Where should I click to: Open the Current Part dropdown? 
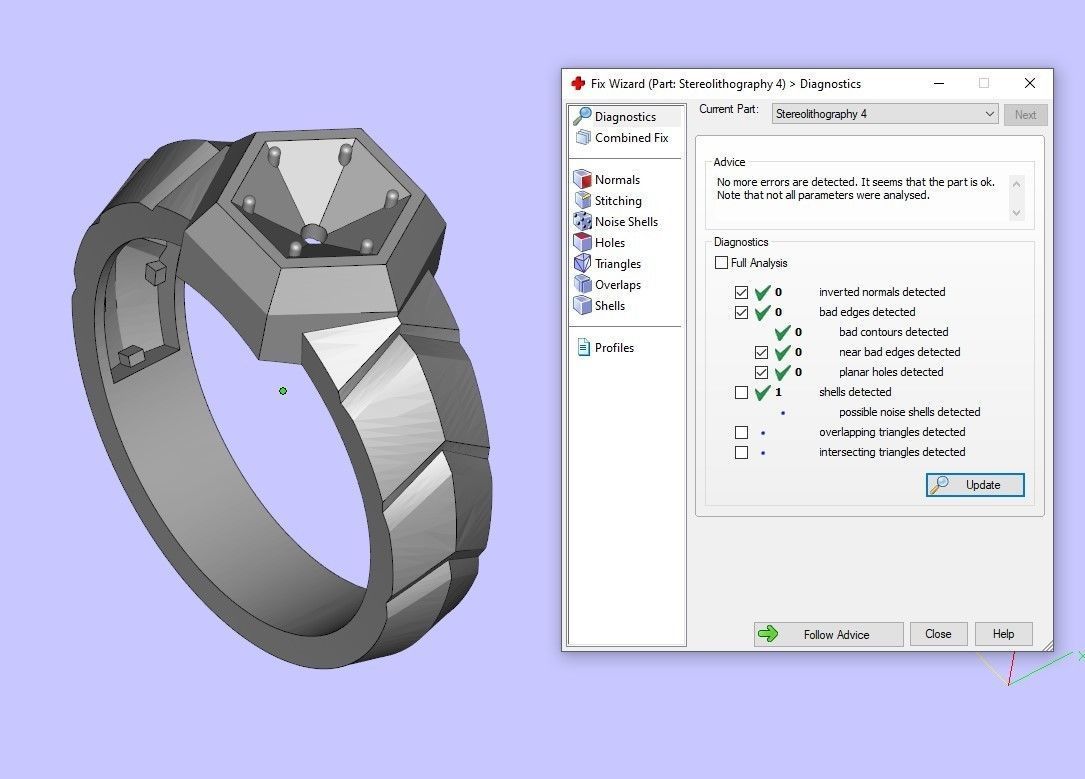click(x=885, y=114)
